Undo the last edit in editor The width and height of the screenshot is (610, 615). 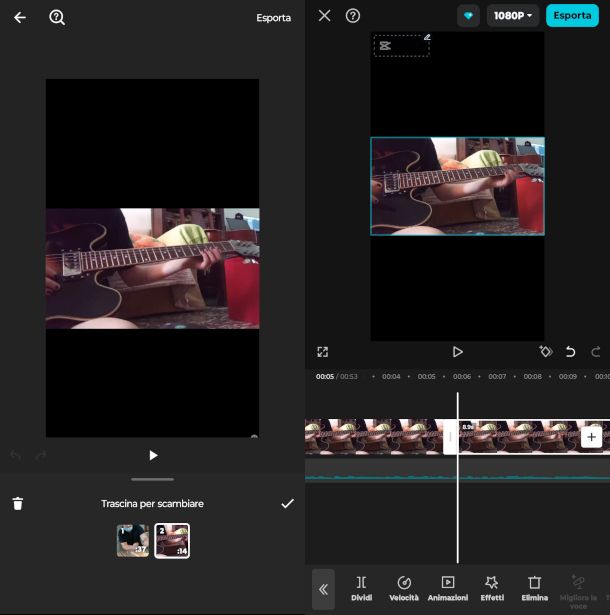point(571,352)
